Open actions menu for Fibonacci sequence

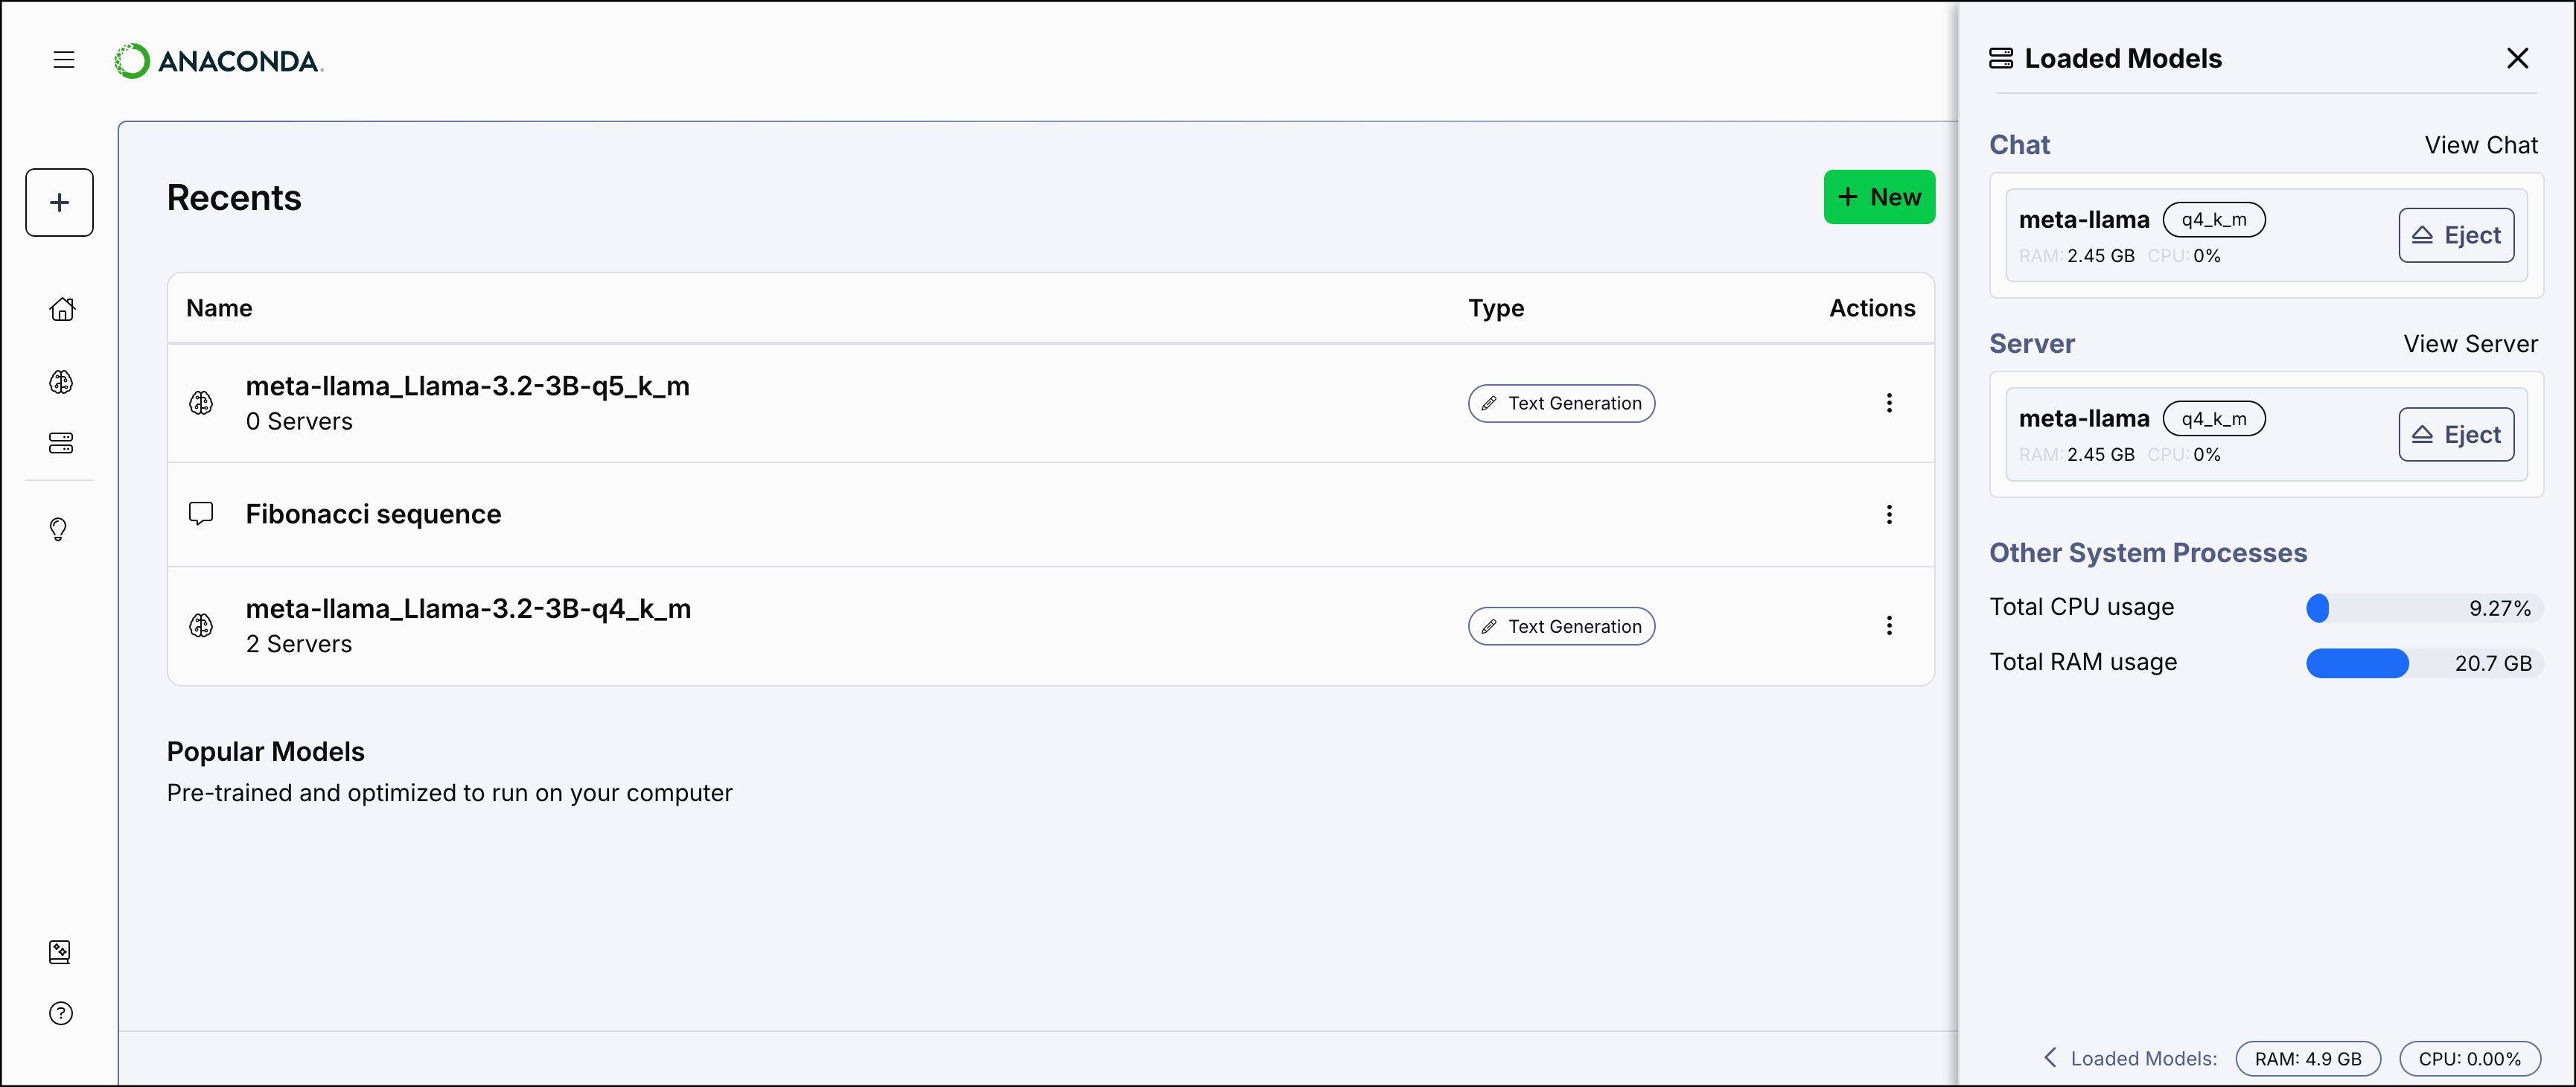pyautogui.click(x=1890, y=514)
